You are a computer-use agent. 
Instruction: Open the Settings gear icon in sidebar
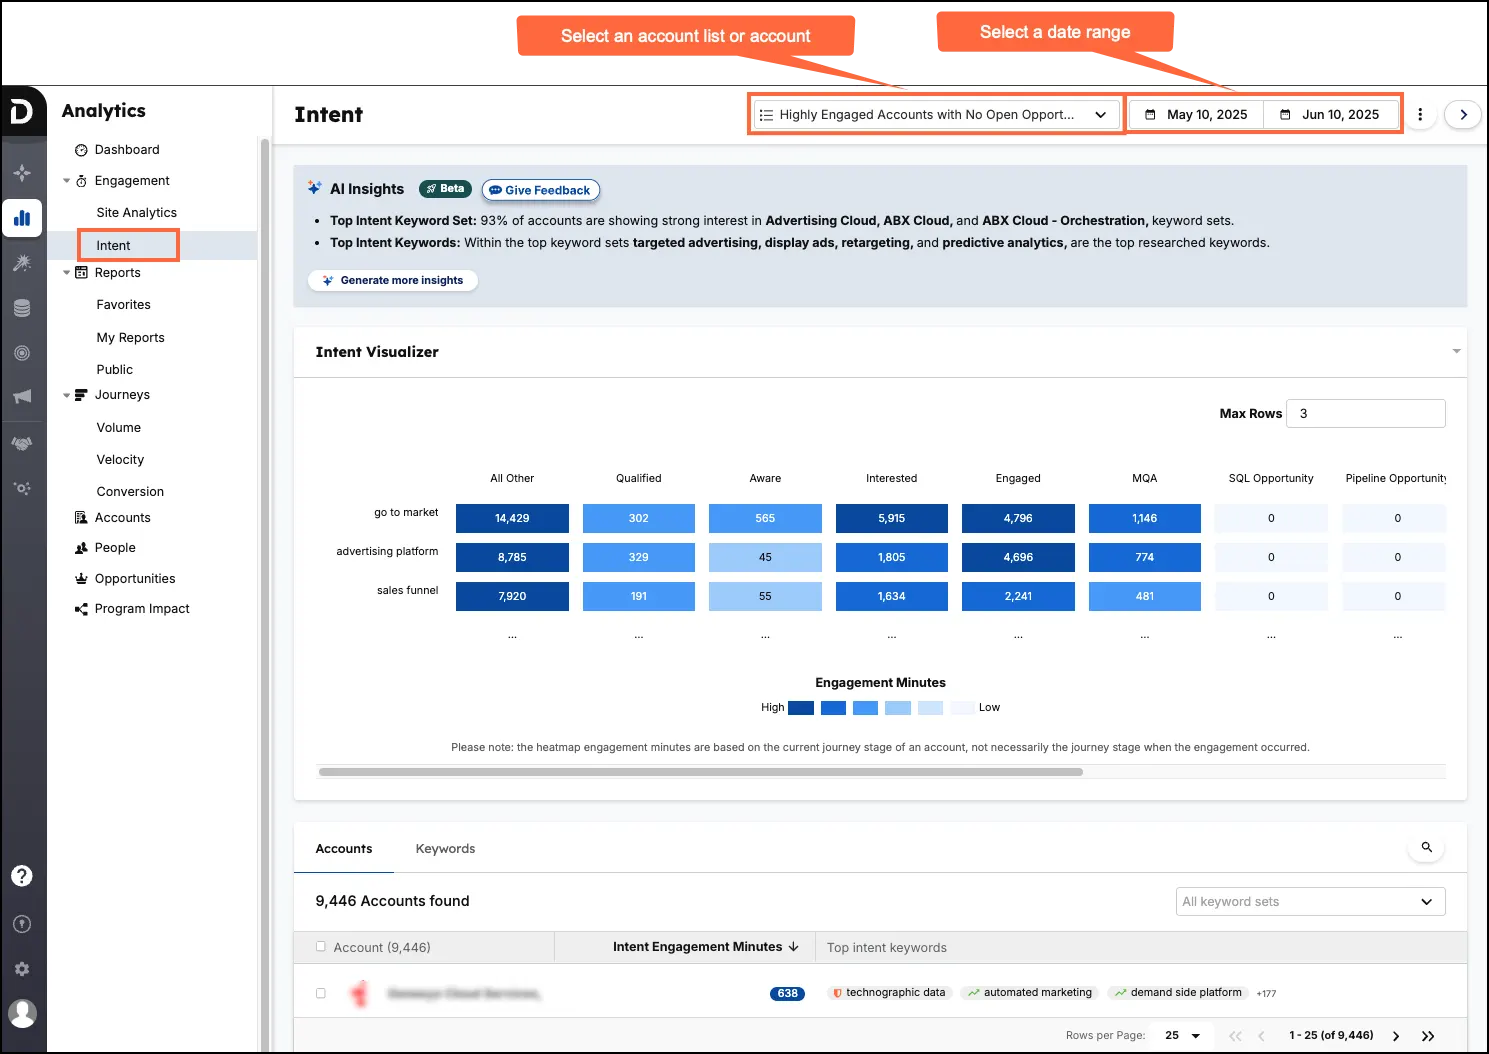[x=22, y=968]
